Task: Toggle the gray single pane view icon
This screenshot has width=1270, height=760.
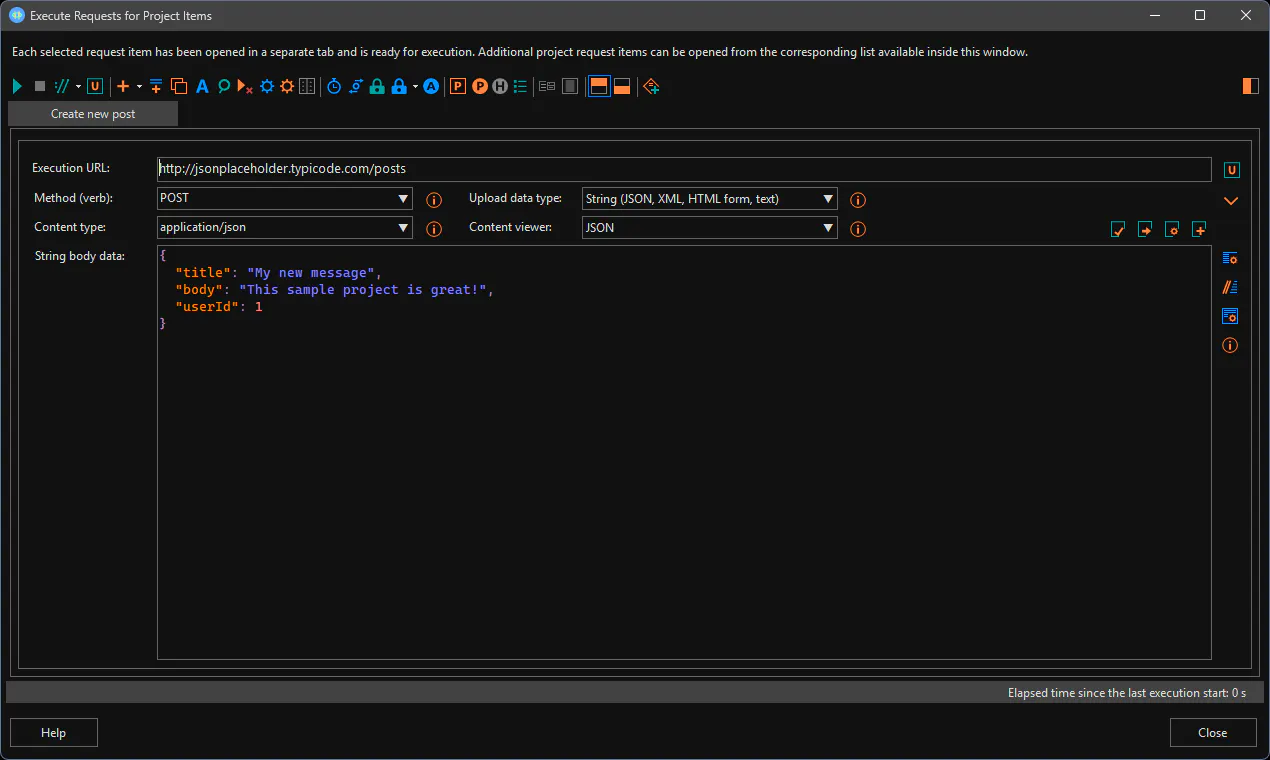Action: click(570, 87)
